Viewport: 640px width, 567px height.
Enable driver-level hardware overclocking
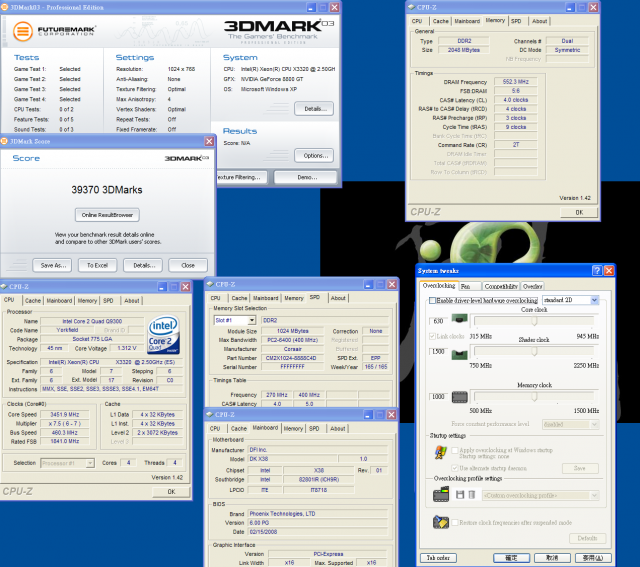click(x=432, y=300)
